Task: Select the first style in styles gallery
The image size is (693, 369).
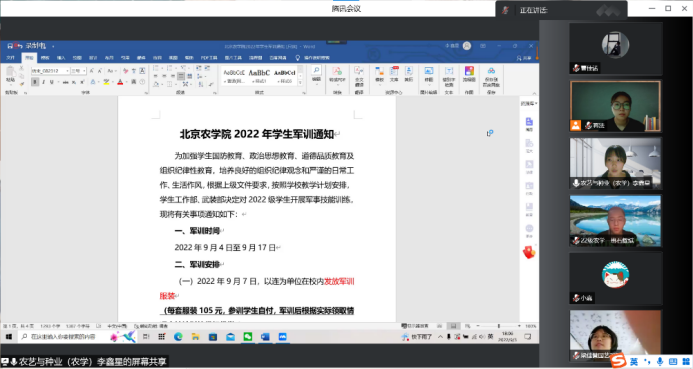Action: [234, 76]
